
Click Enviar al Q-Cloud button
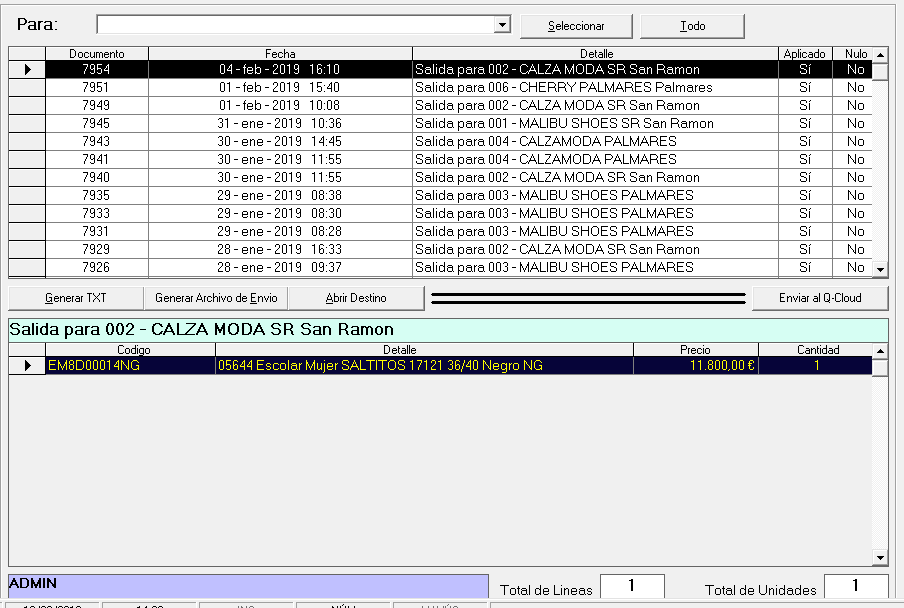pyautogui.click(x=820, y=298)
